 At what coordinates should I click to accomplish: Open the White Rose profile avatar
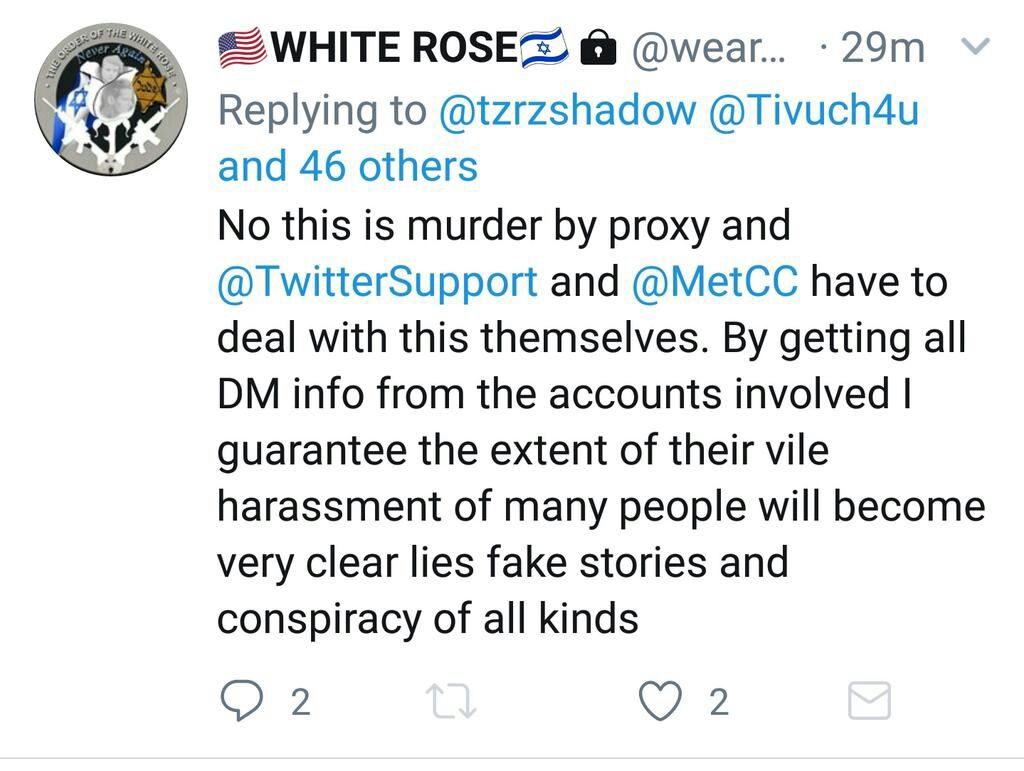[x=111, y=99]
